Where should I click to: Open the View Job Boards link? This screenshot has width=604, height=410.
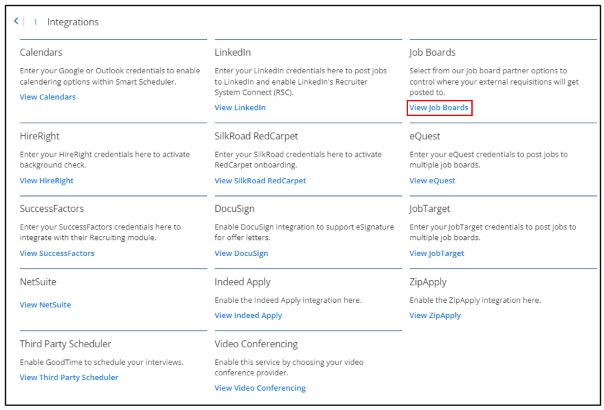point(439,108)
